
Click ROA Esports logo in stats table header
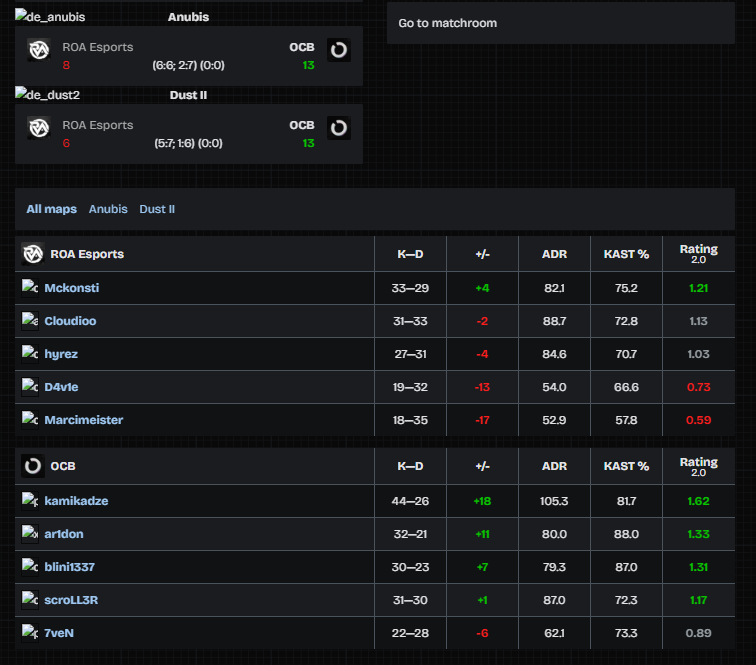pos(33,254)
